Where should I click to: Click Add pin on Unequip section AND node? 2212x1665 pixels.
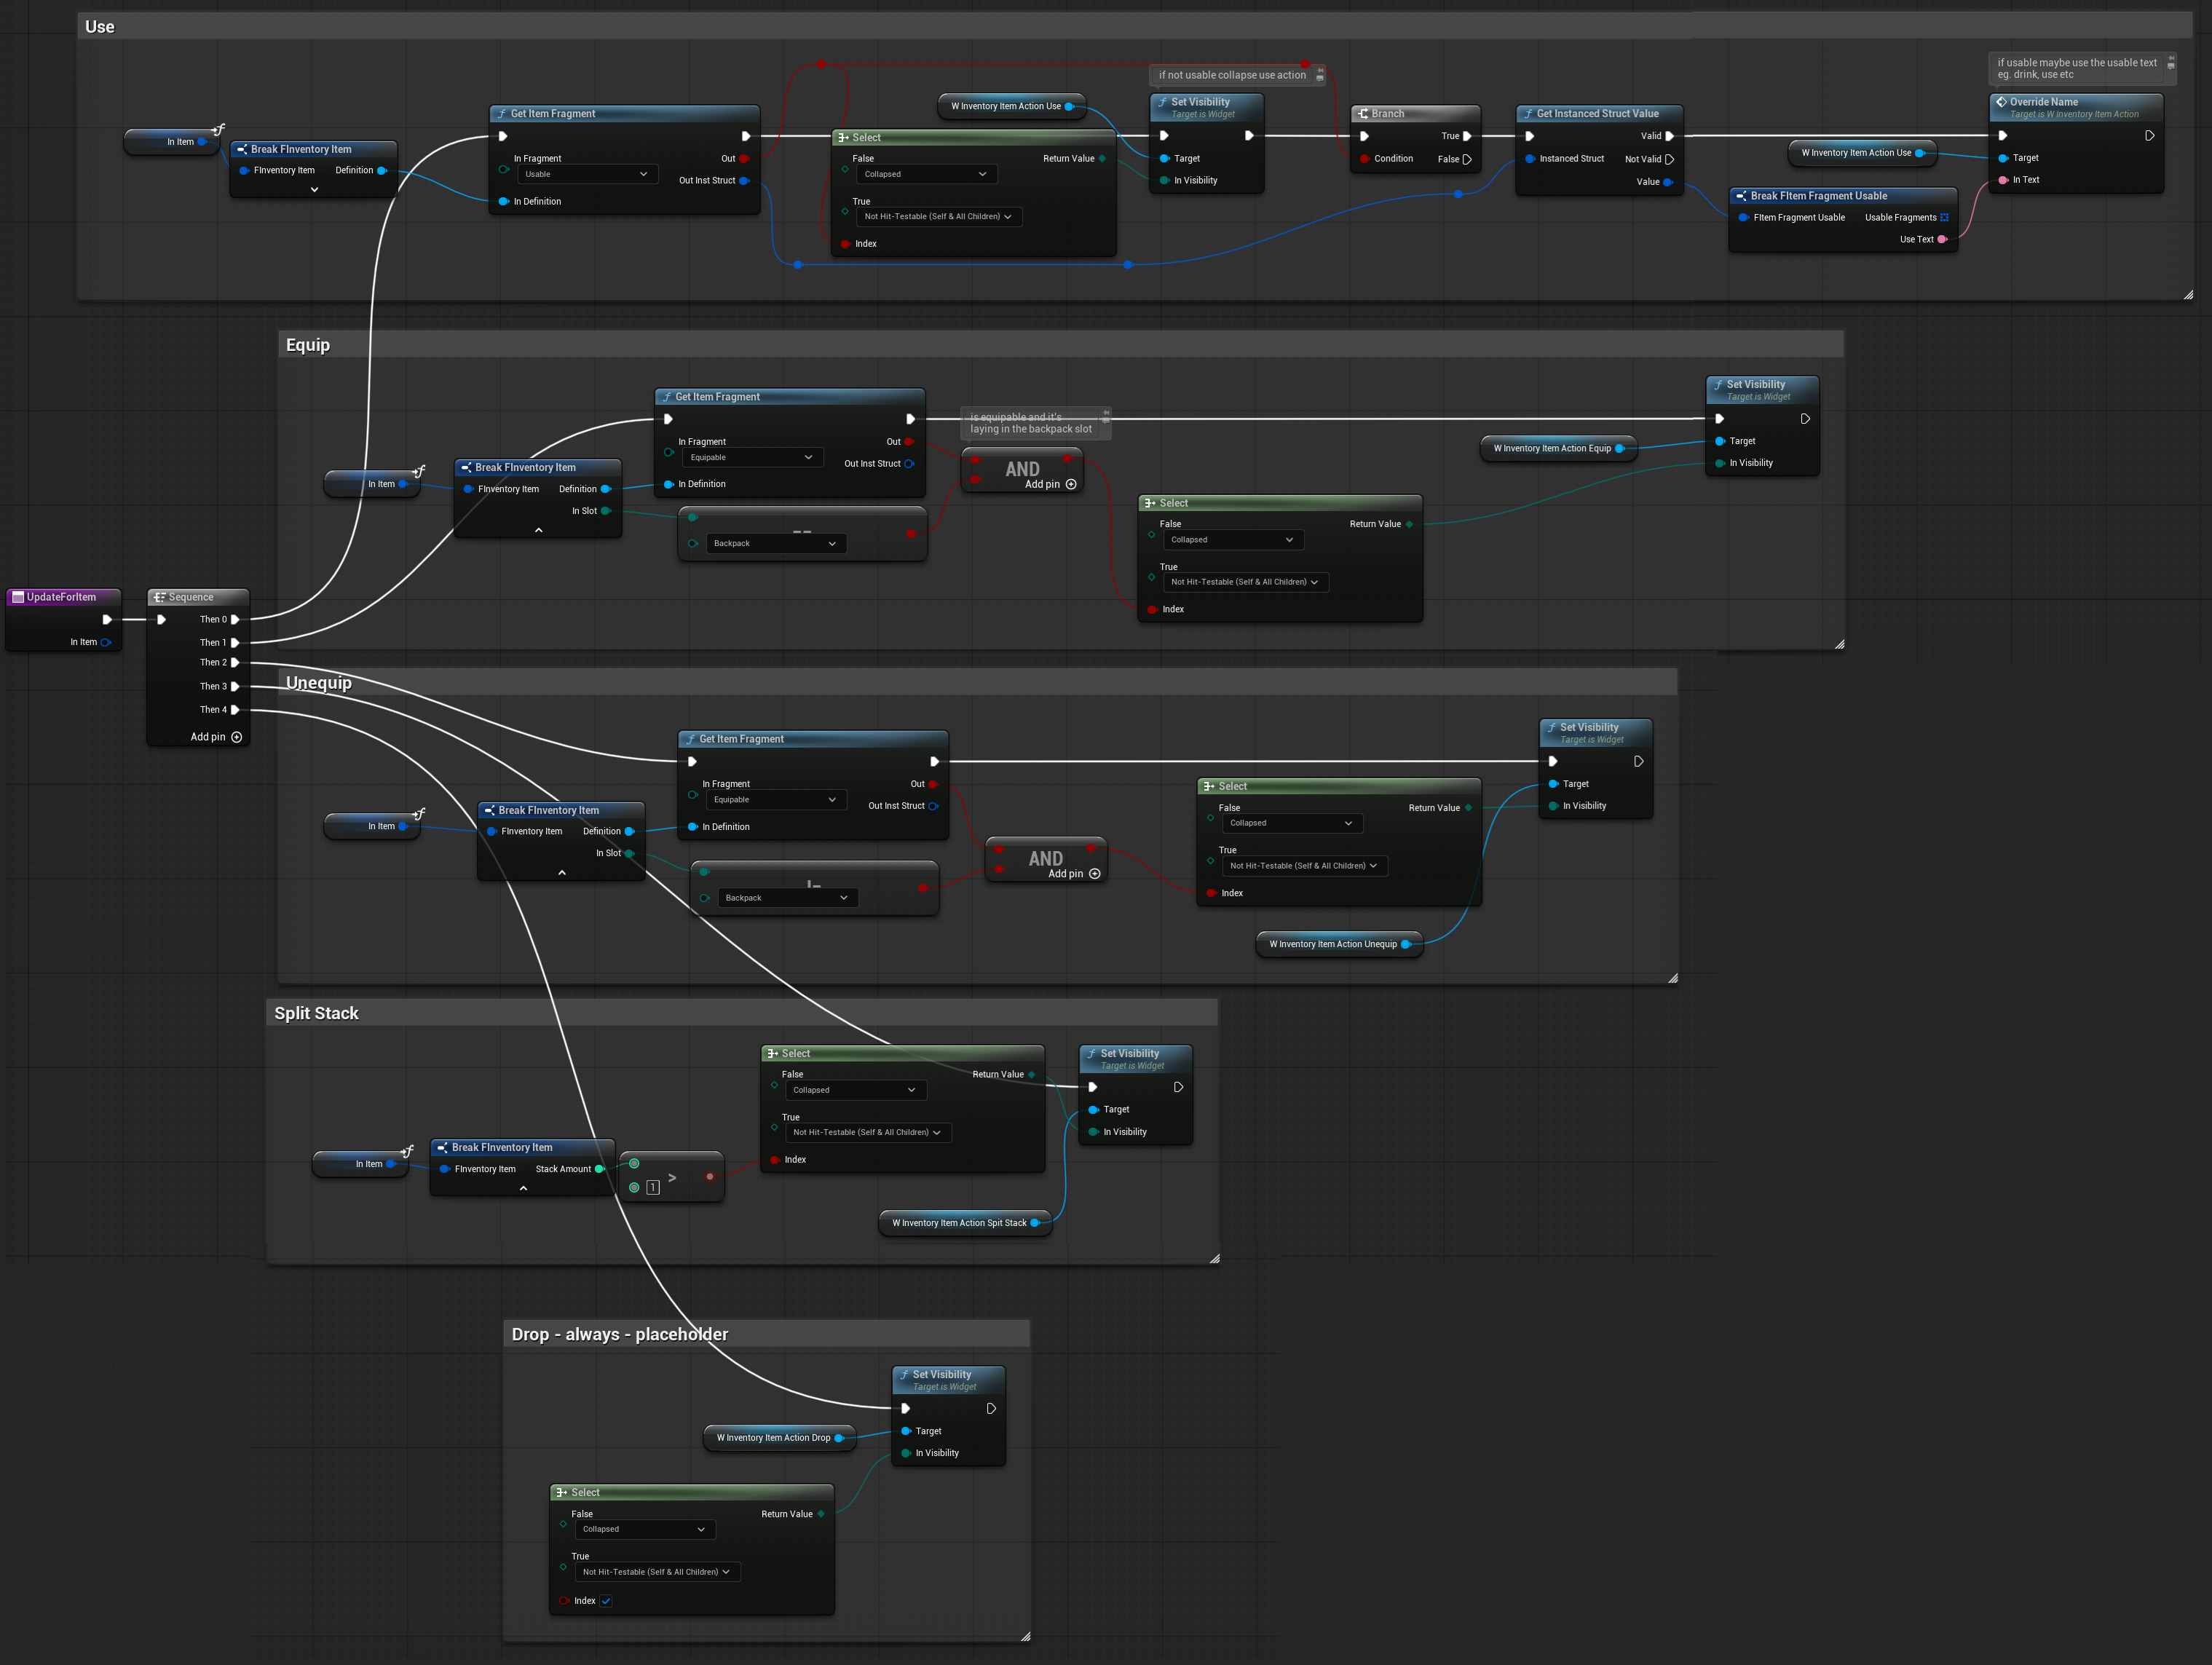[1094, 874]
